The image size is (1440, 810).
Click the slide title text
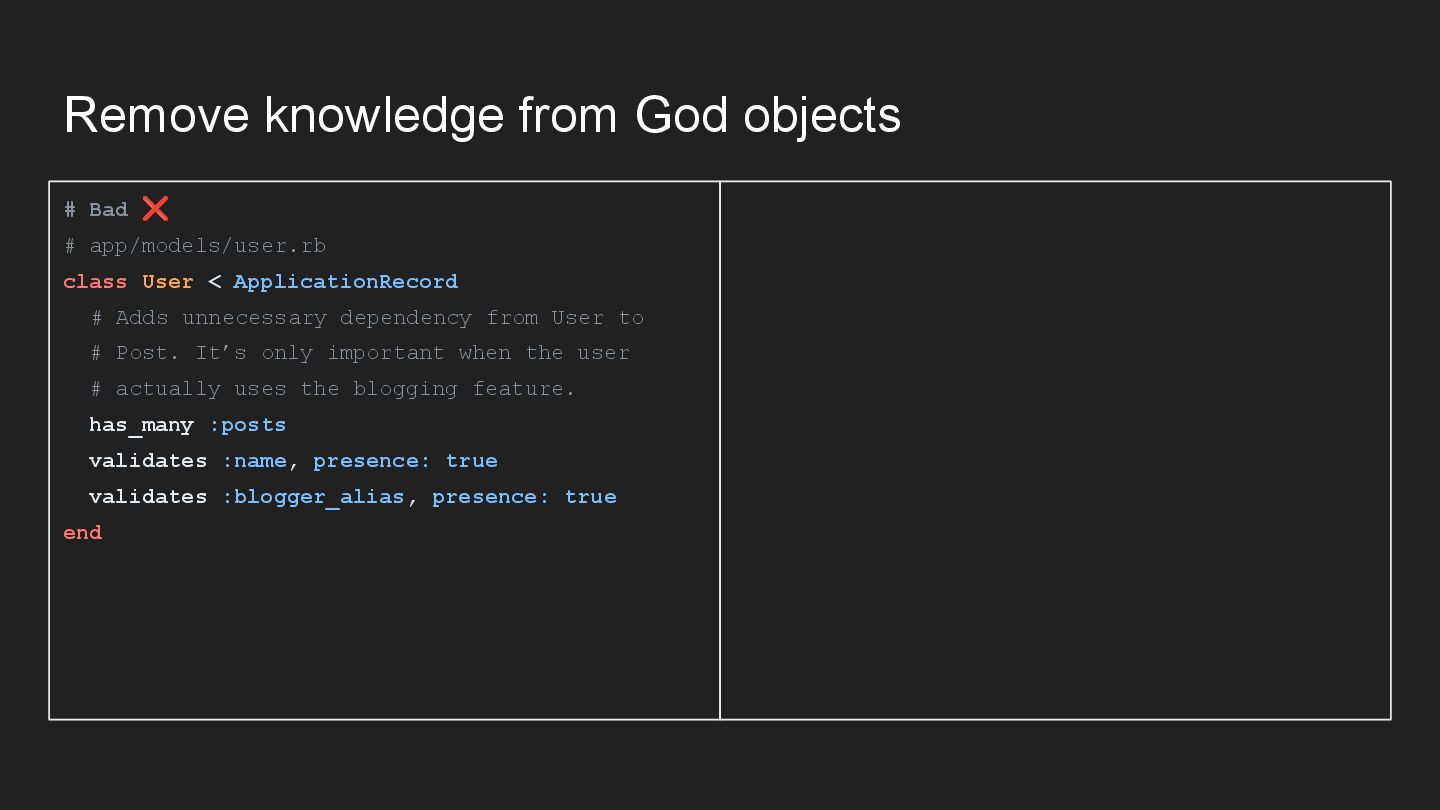coord(482,115)
